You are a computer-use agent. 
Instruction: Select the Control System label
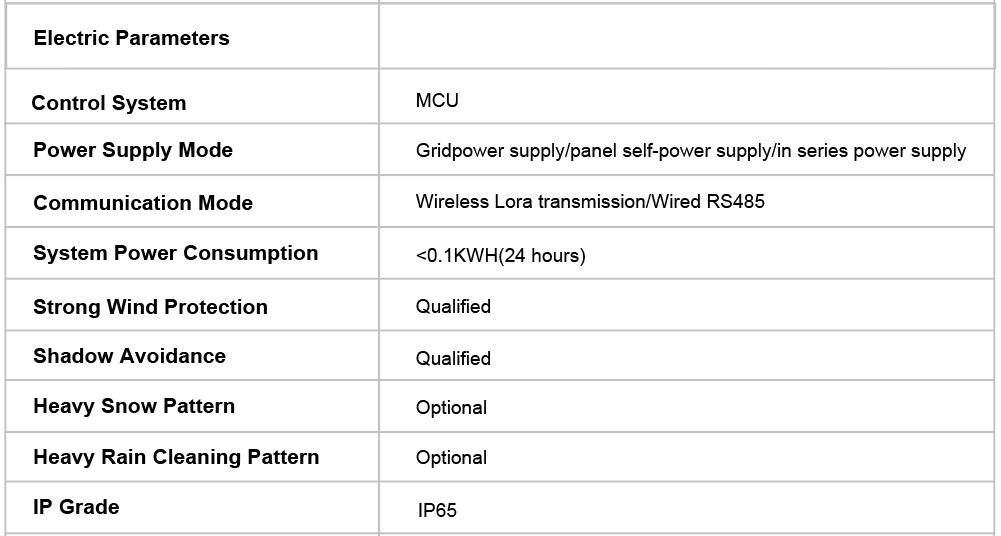109,103
